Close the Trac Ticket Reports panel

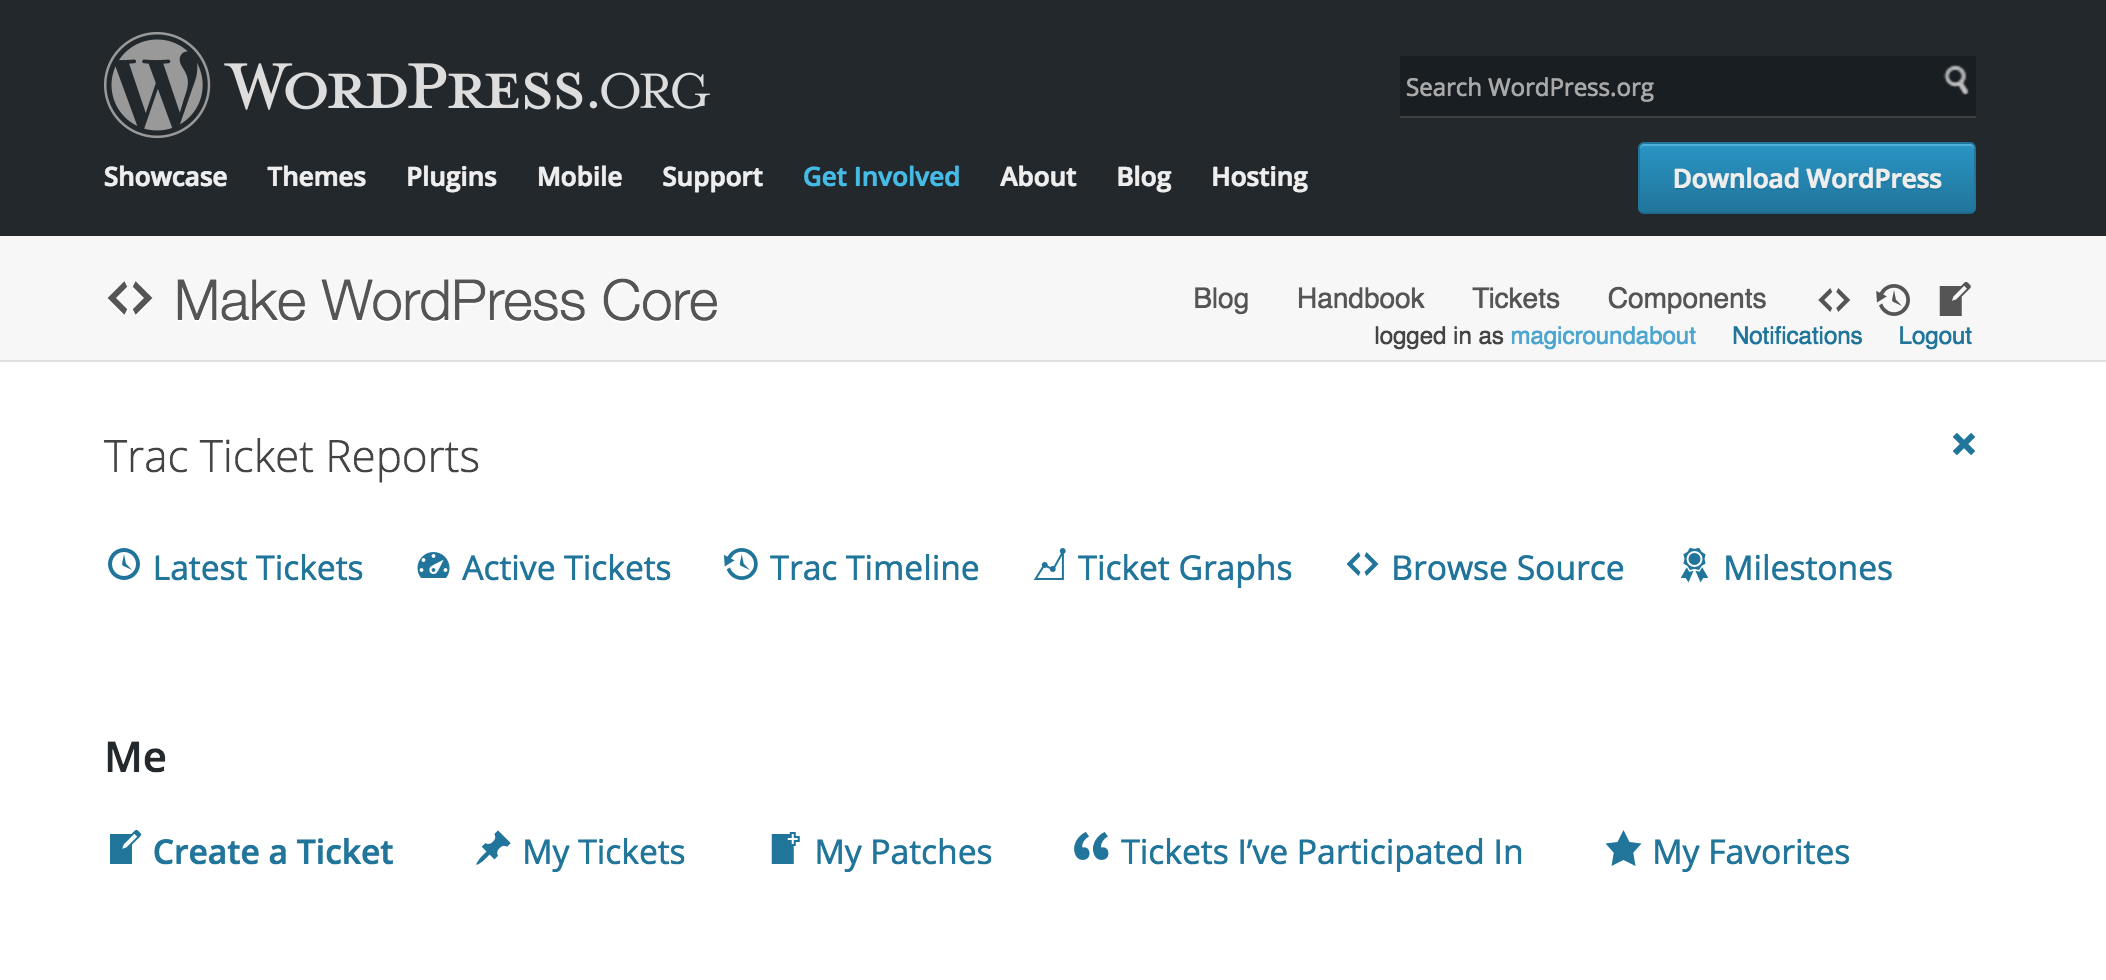pyautogui.click(x=1964, y=444)
